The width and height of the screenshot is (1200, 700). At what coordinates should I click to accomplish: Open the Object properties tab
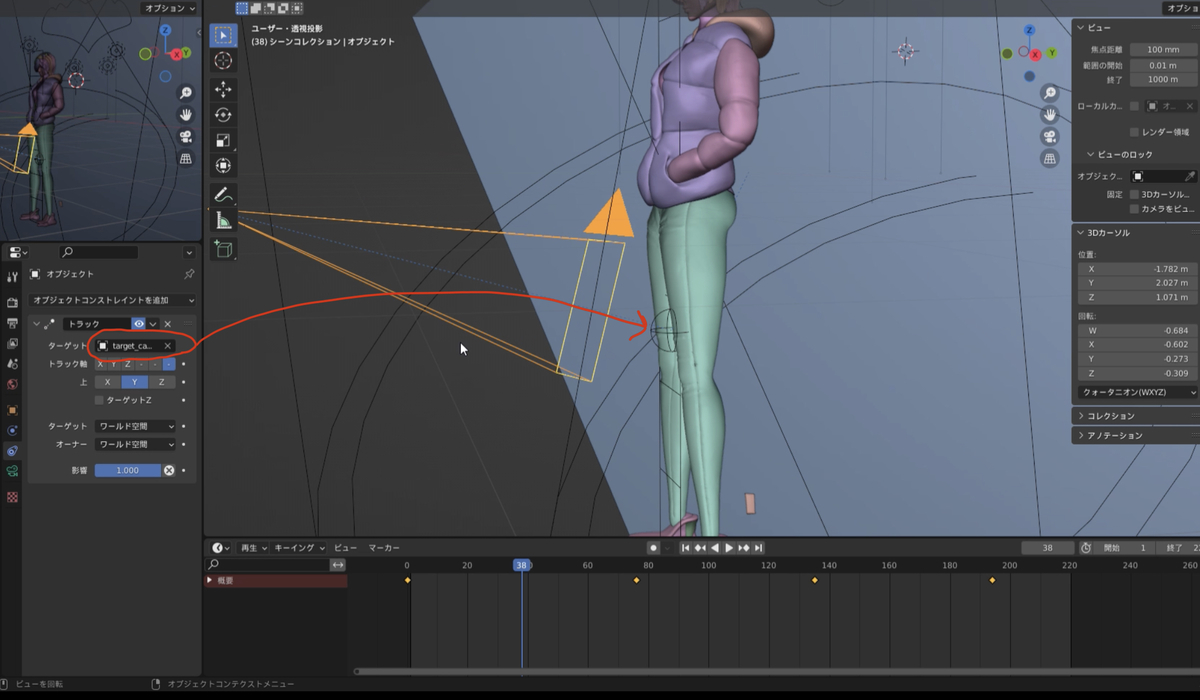(x=12, y=410)
